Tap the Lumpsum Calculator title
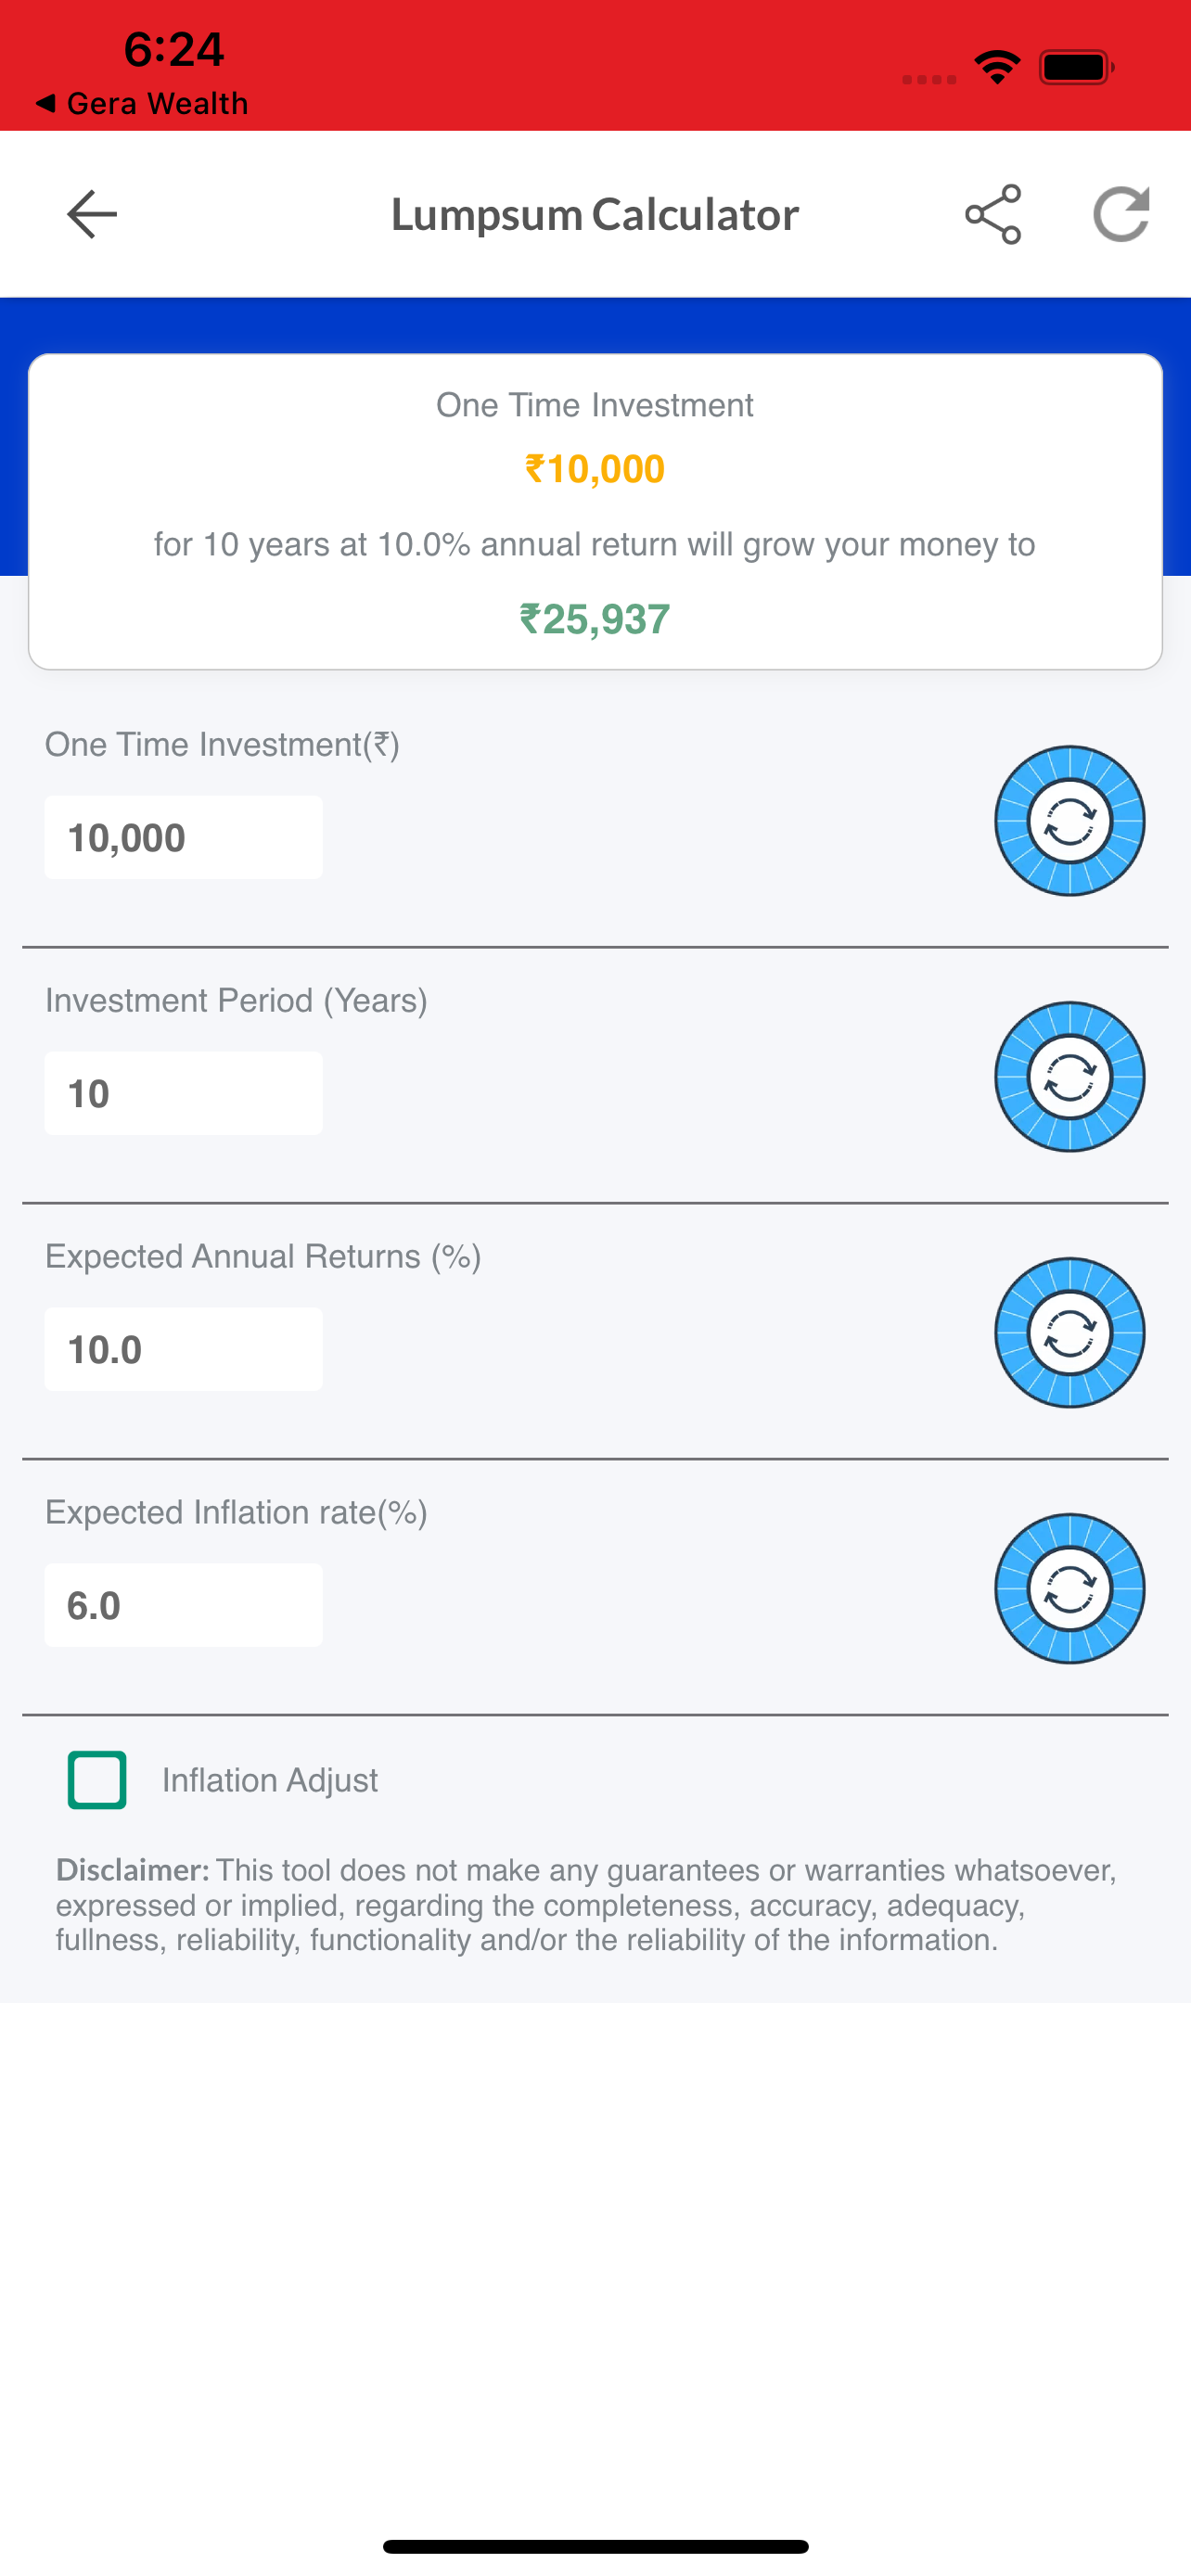The width and height of the screenshot is (1191, 2576). tap(595, 214)
